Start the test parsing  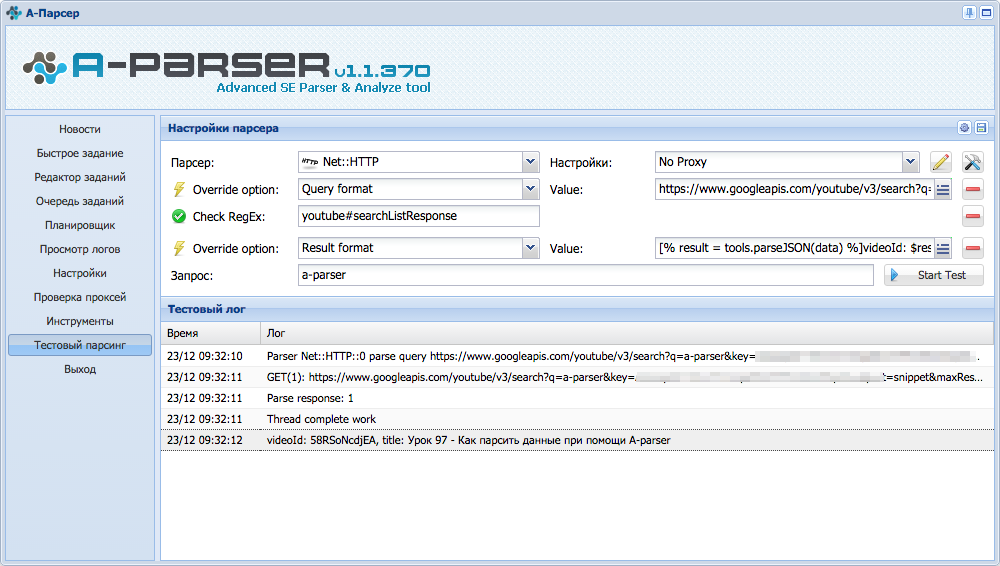(x=934, y=275)
